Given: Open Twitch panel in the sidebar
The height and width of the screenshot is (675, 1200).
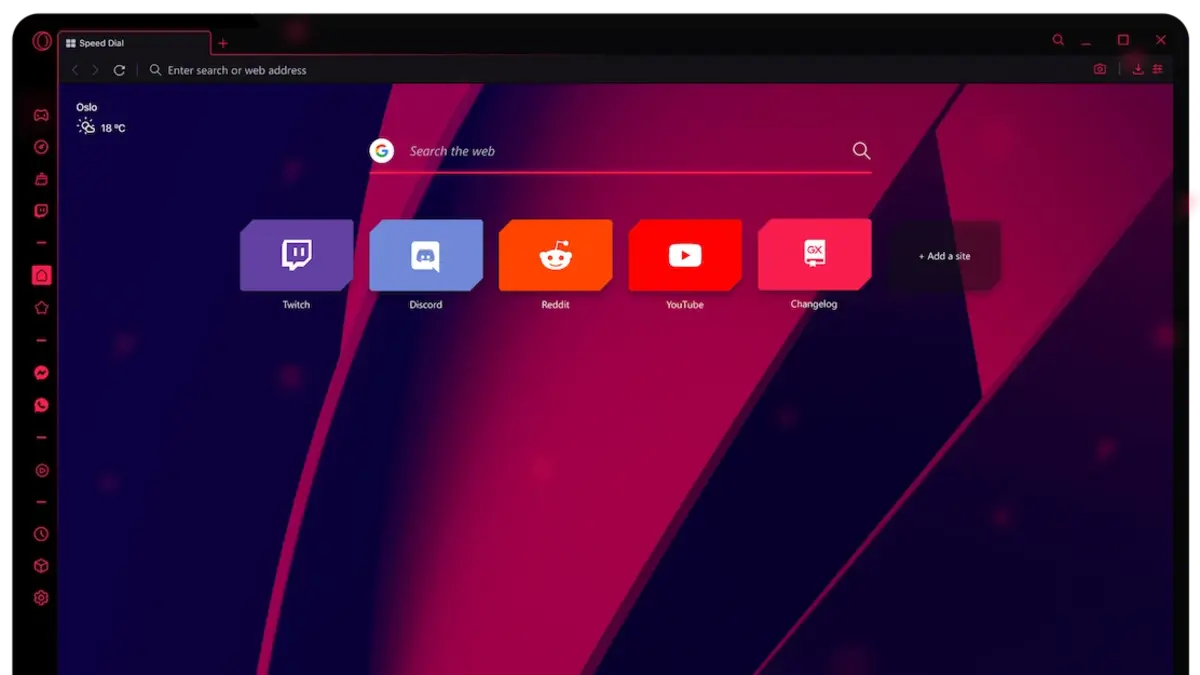Looking at the screenshot, I should pos(41,211).
